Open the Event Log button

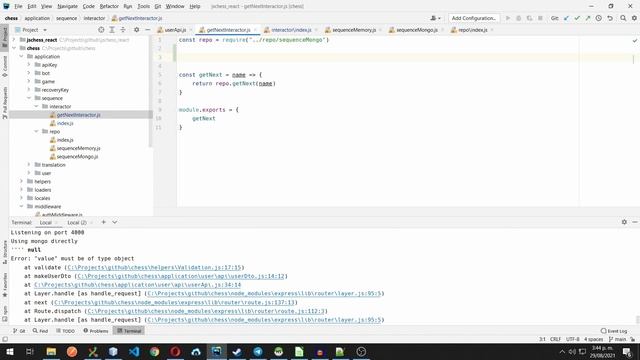(x=614, y=331)
